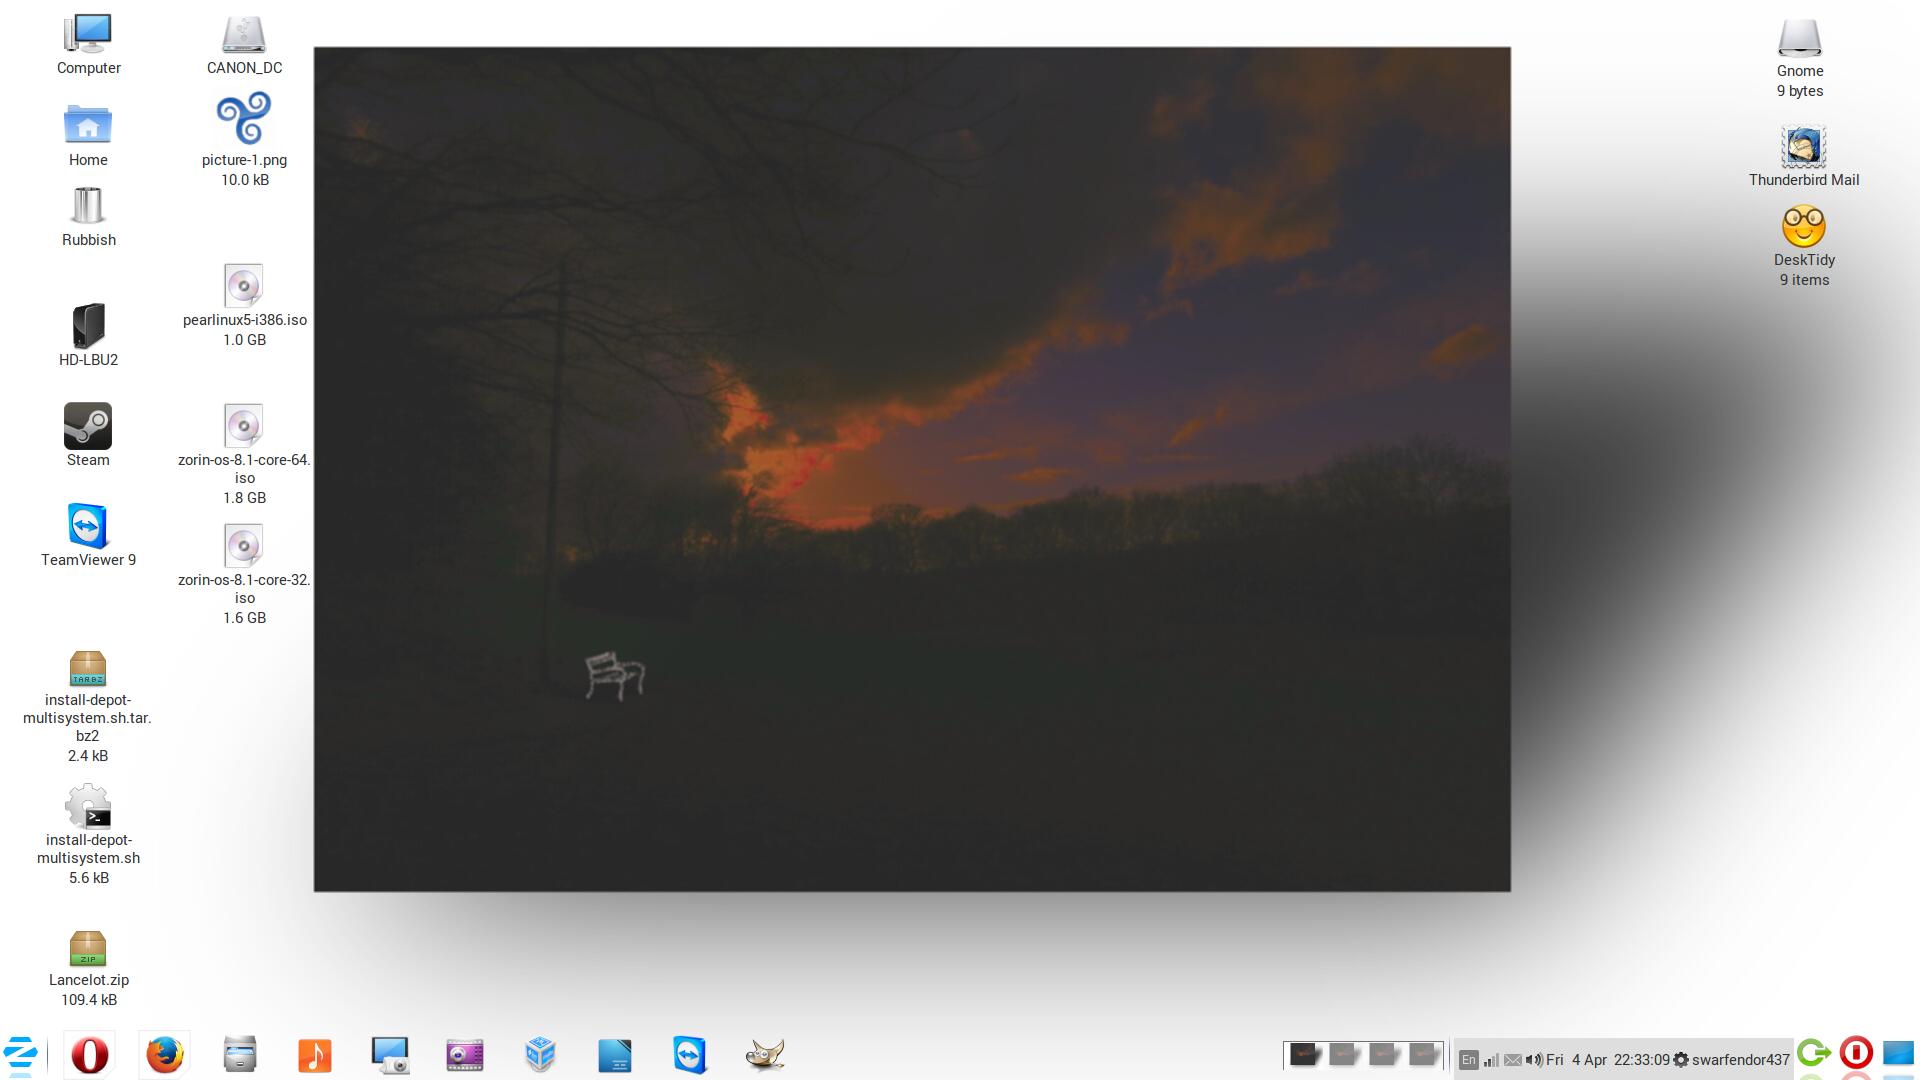The width and height of the screenshot is (1920, 1080).
Task: Launch GIMP from the dock
Action: point(765,1055)
